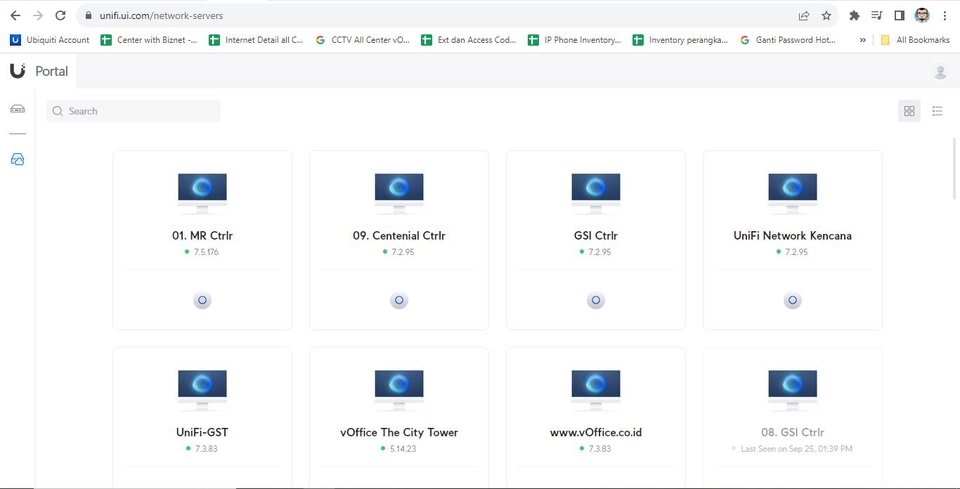Image resolution: width=960 pixels, height=489 pixels.
Task: Click the Search field
Action: pyautogui.click(x=133, y=111)
